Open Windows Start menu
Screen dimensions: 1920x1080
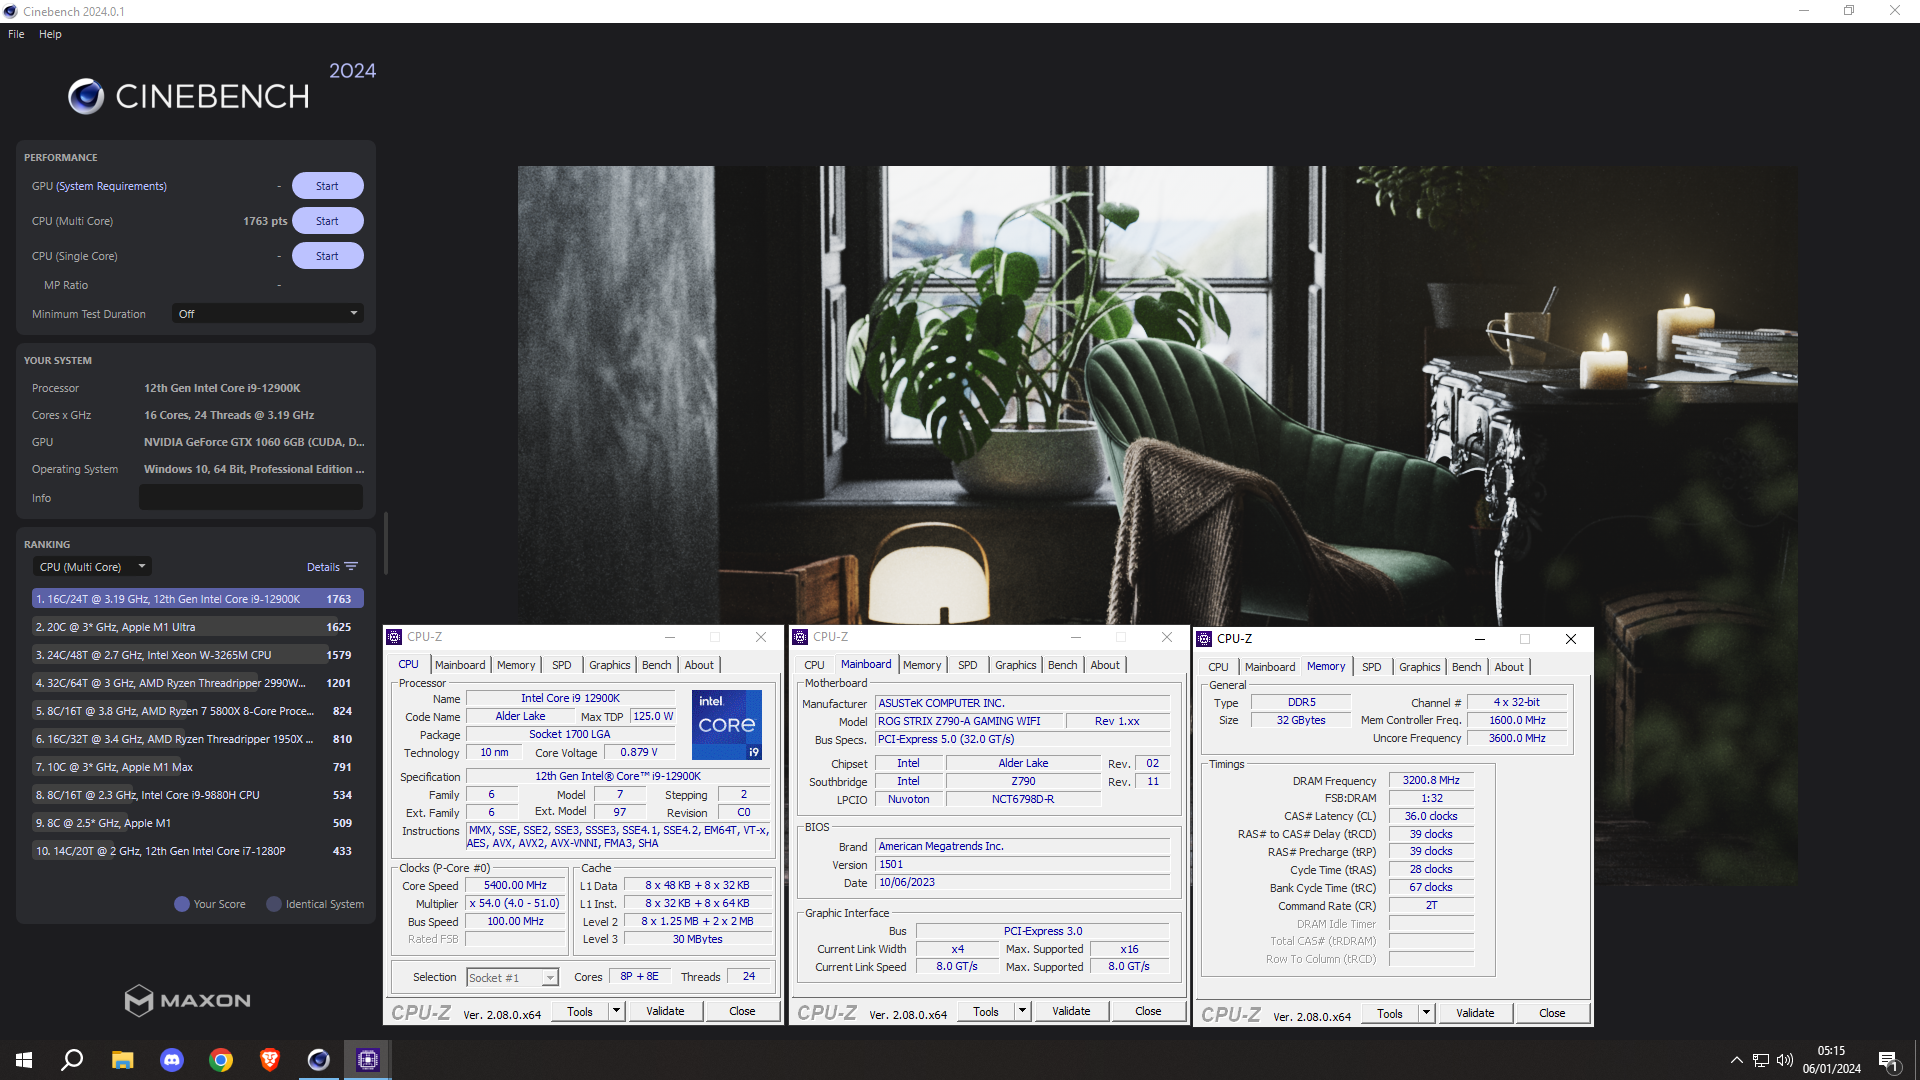[24, 1060]
